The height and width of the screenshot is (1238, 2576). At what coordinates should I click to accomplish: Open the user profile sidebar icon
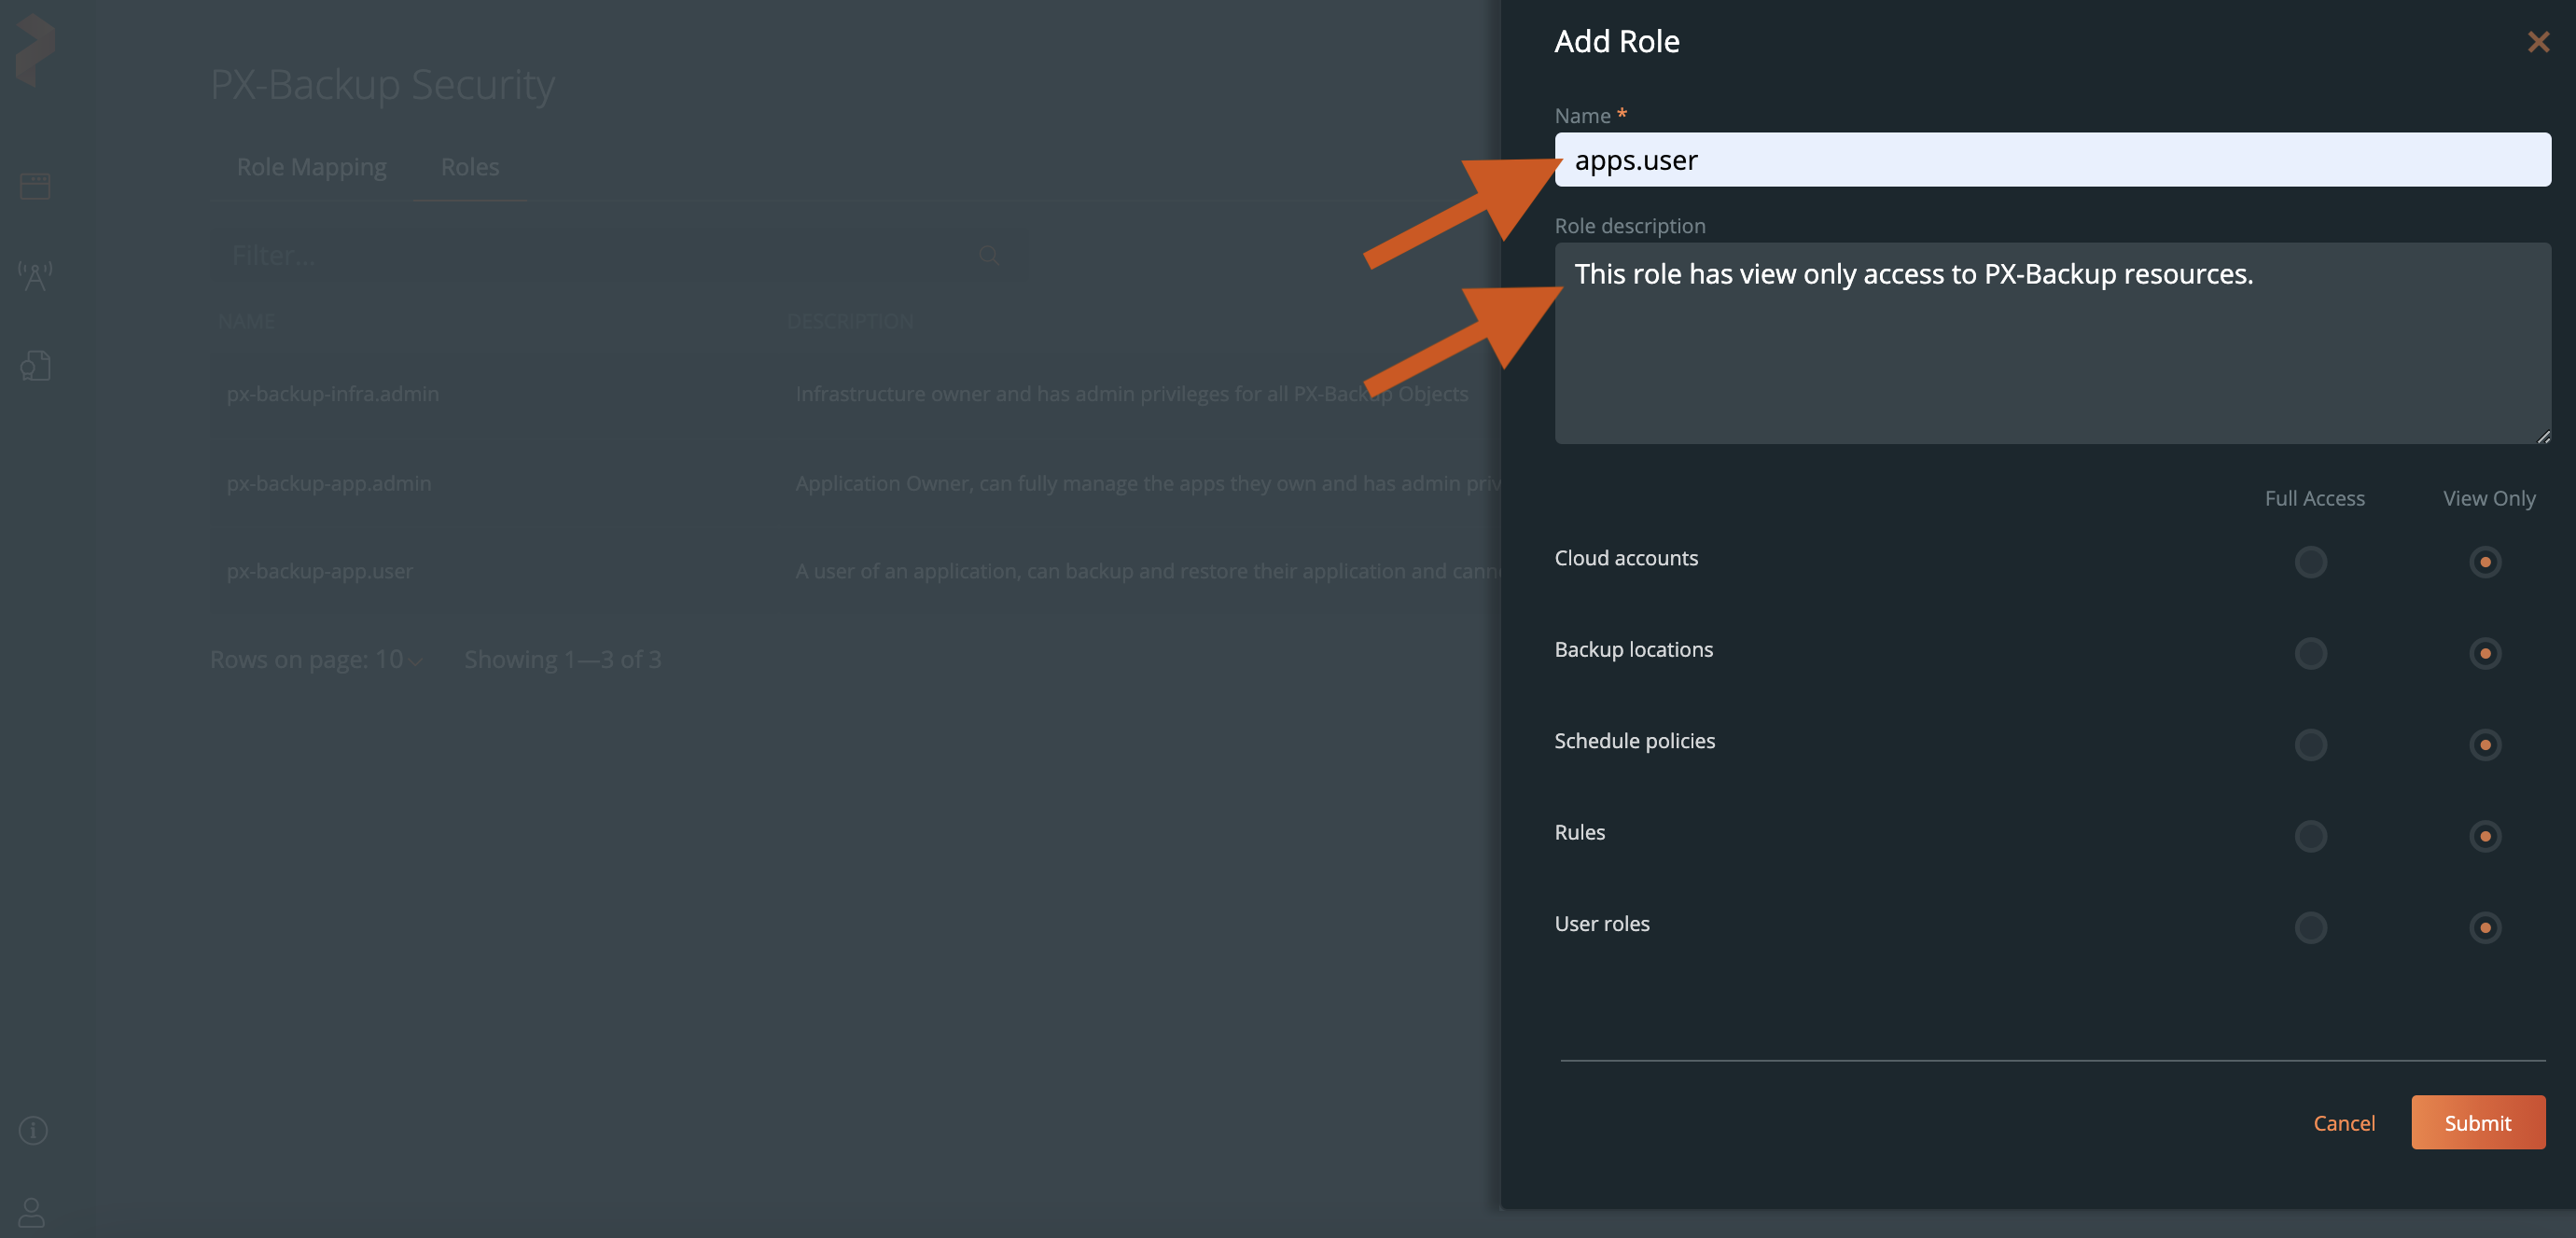(32, 1212)
